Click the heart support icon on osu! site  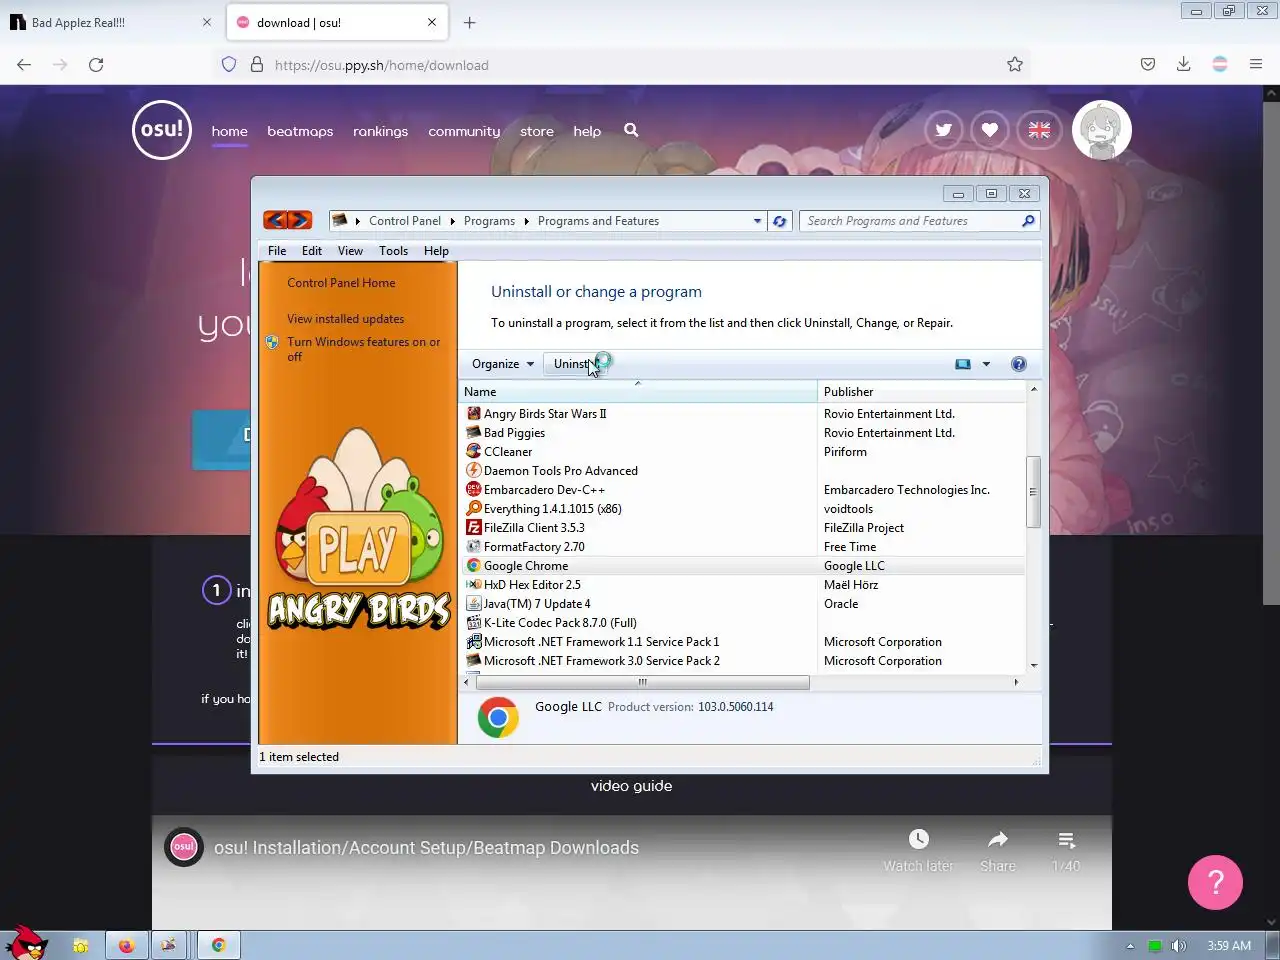pos(990,130)
